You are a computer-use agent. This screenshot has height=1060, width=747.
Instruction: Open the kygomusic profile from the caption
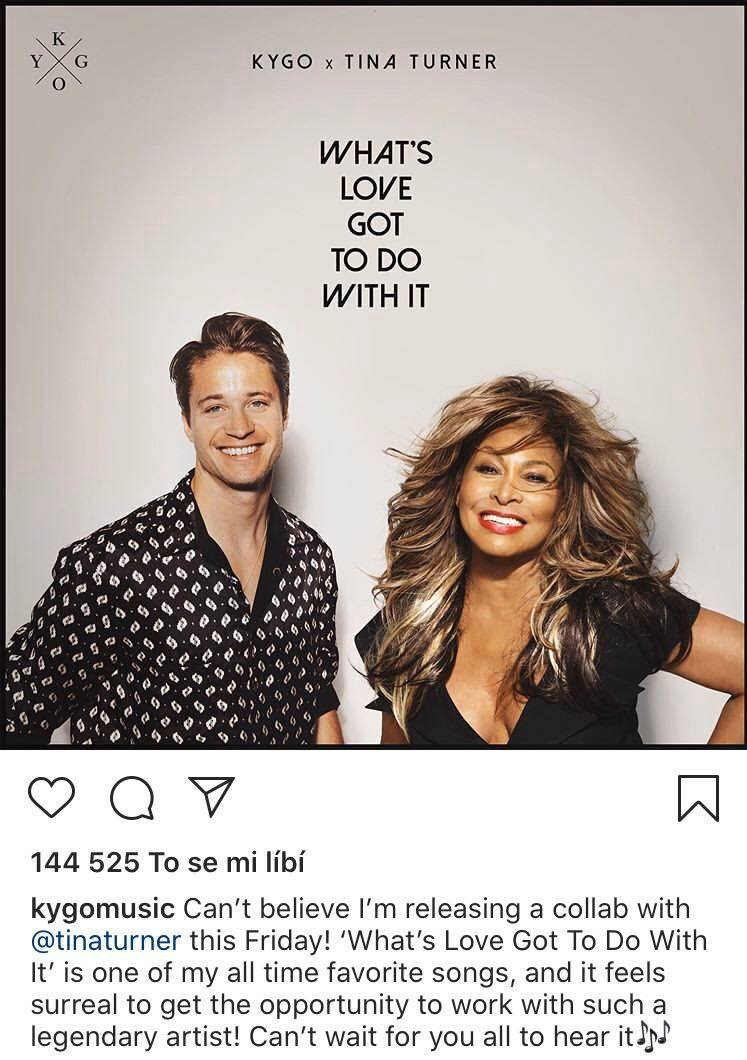pyautogui.click(x=103, y=909)
